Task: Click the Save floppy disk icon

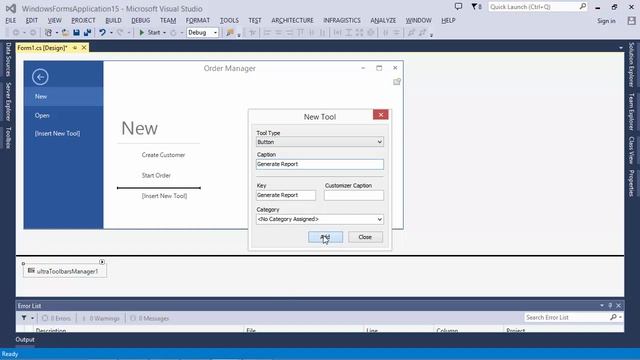Action: point(76,32)
